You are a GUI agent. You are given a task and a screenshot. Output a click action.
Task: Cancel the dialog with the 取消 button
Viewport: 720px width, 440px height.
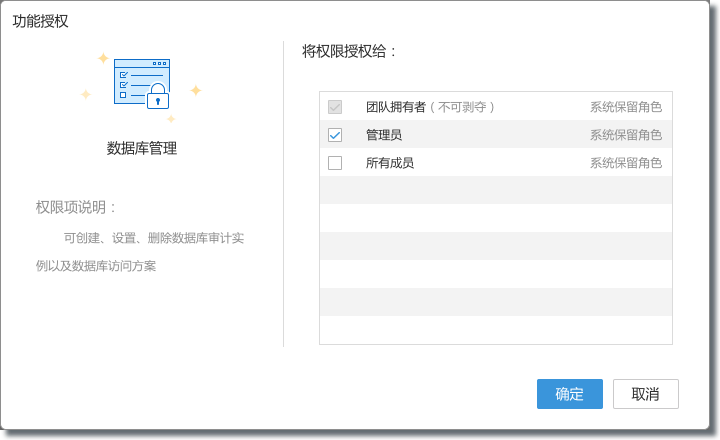645,394
